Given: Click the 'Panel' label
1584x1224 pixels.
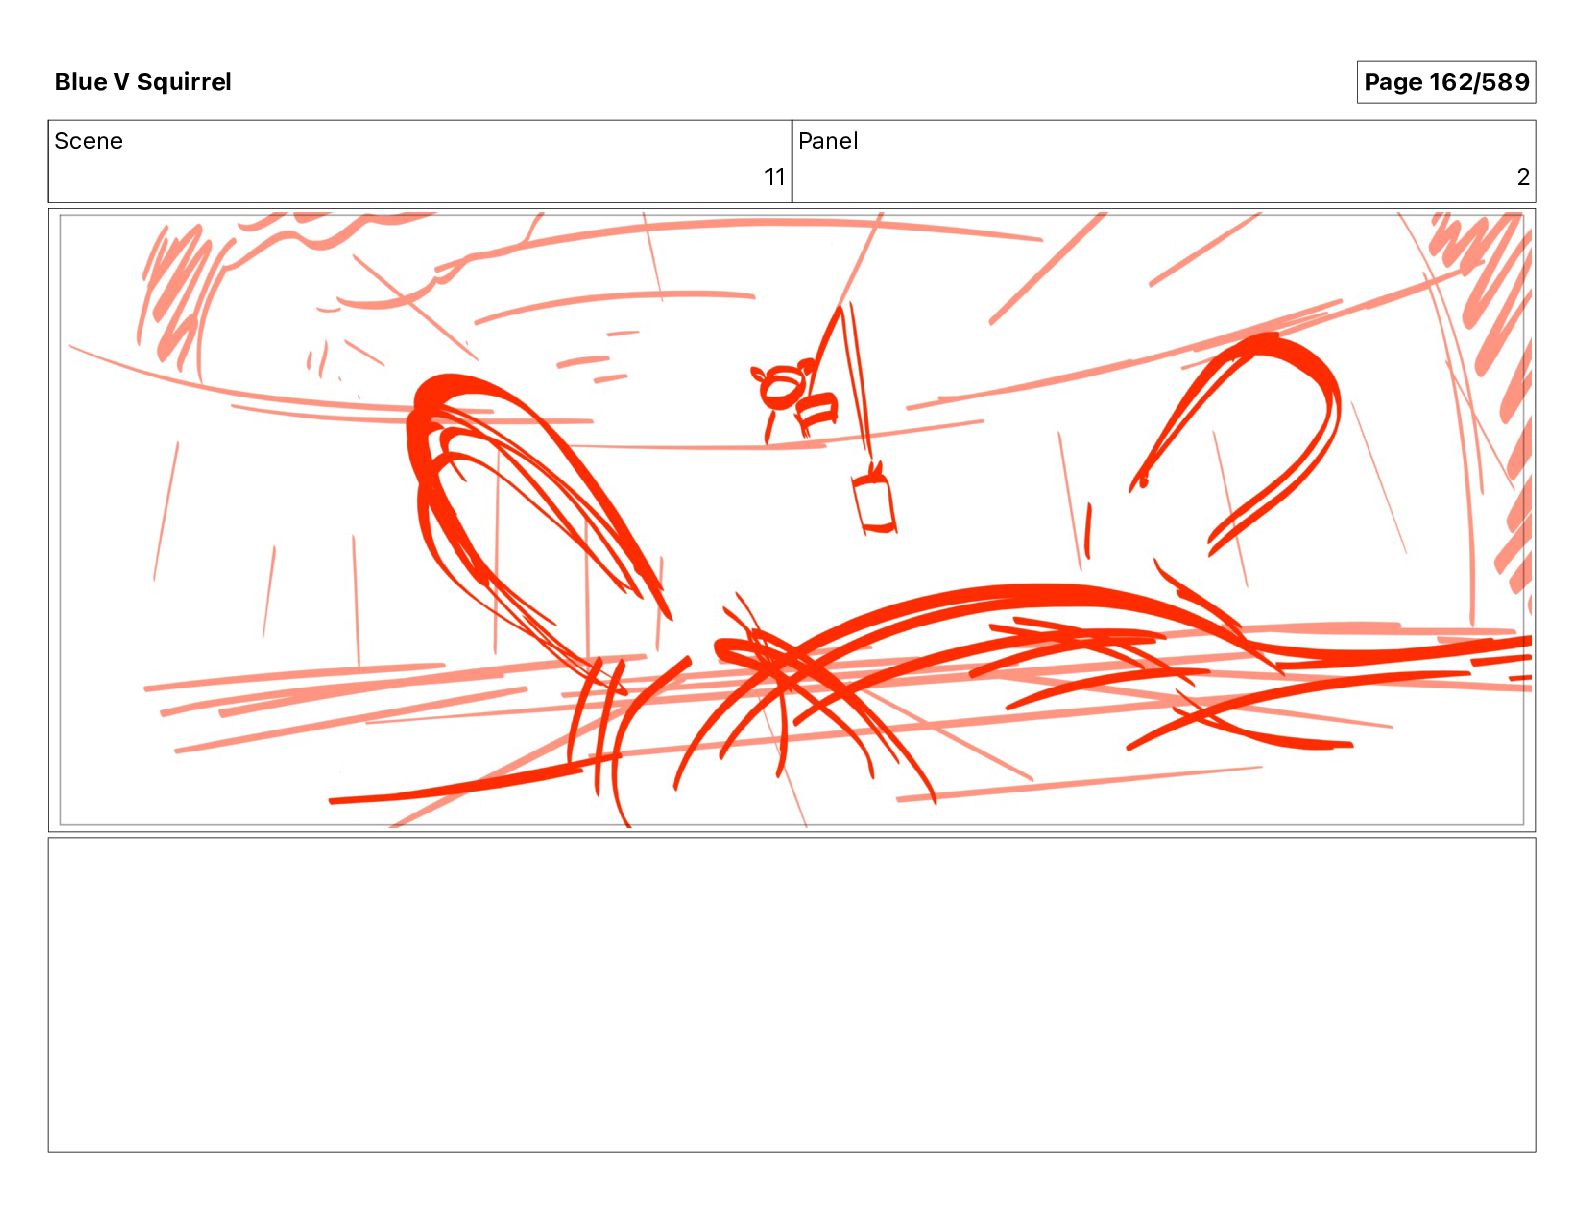Looking at the screenshot, I should (x=828, y=141).
